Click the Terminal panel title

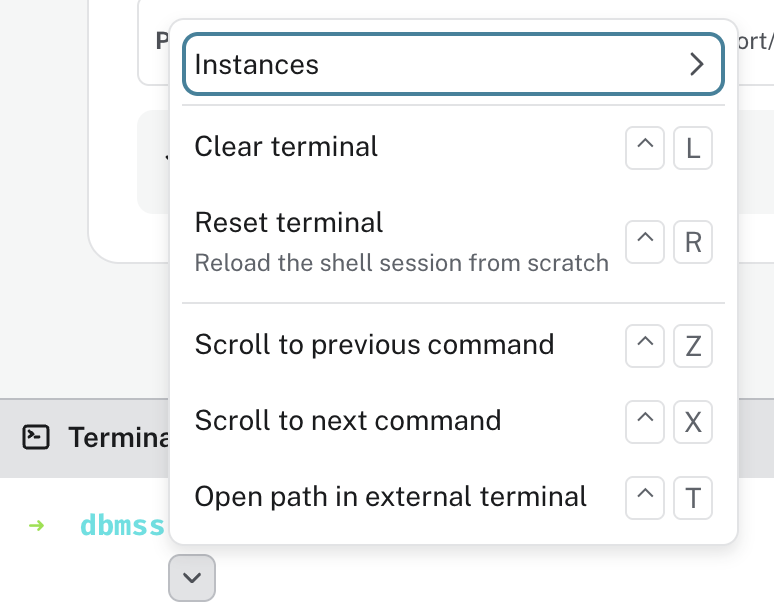tap(118, 437)
